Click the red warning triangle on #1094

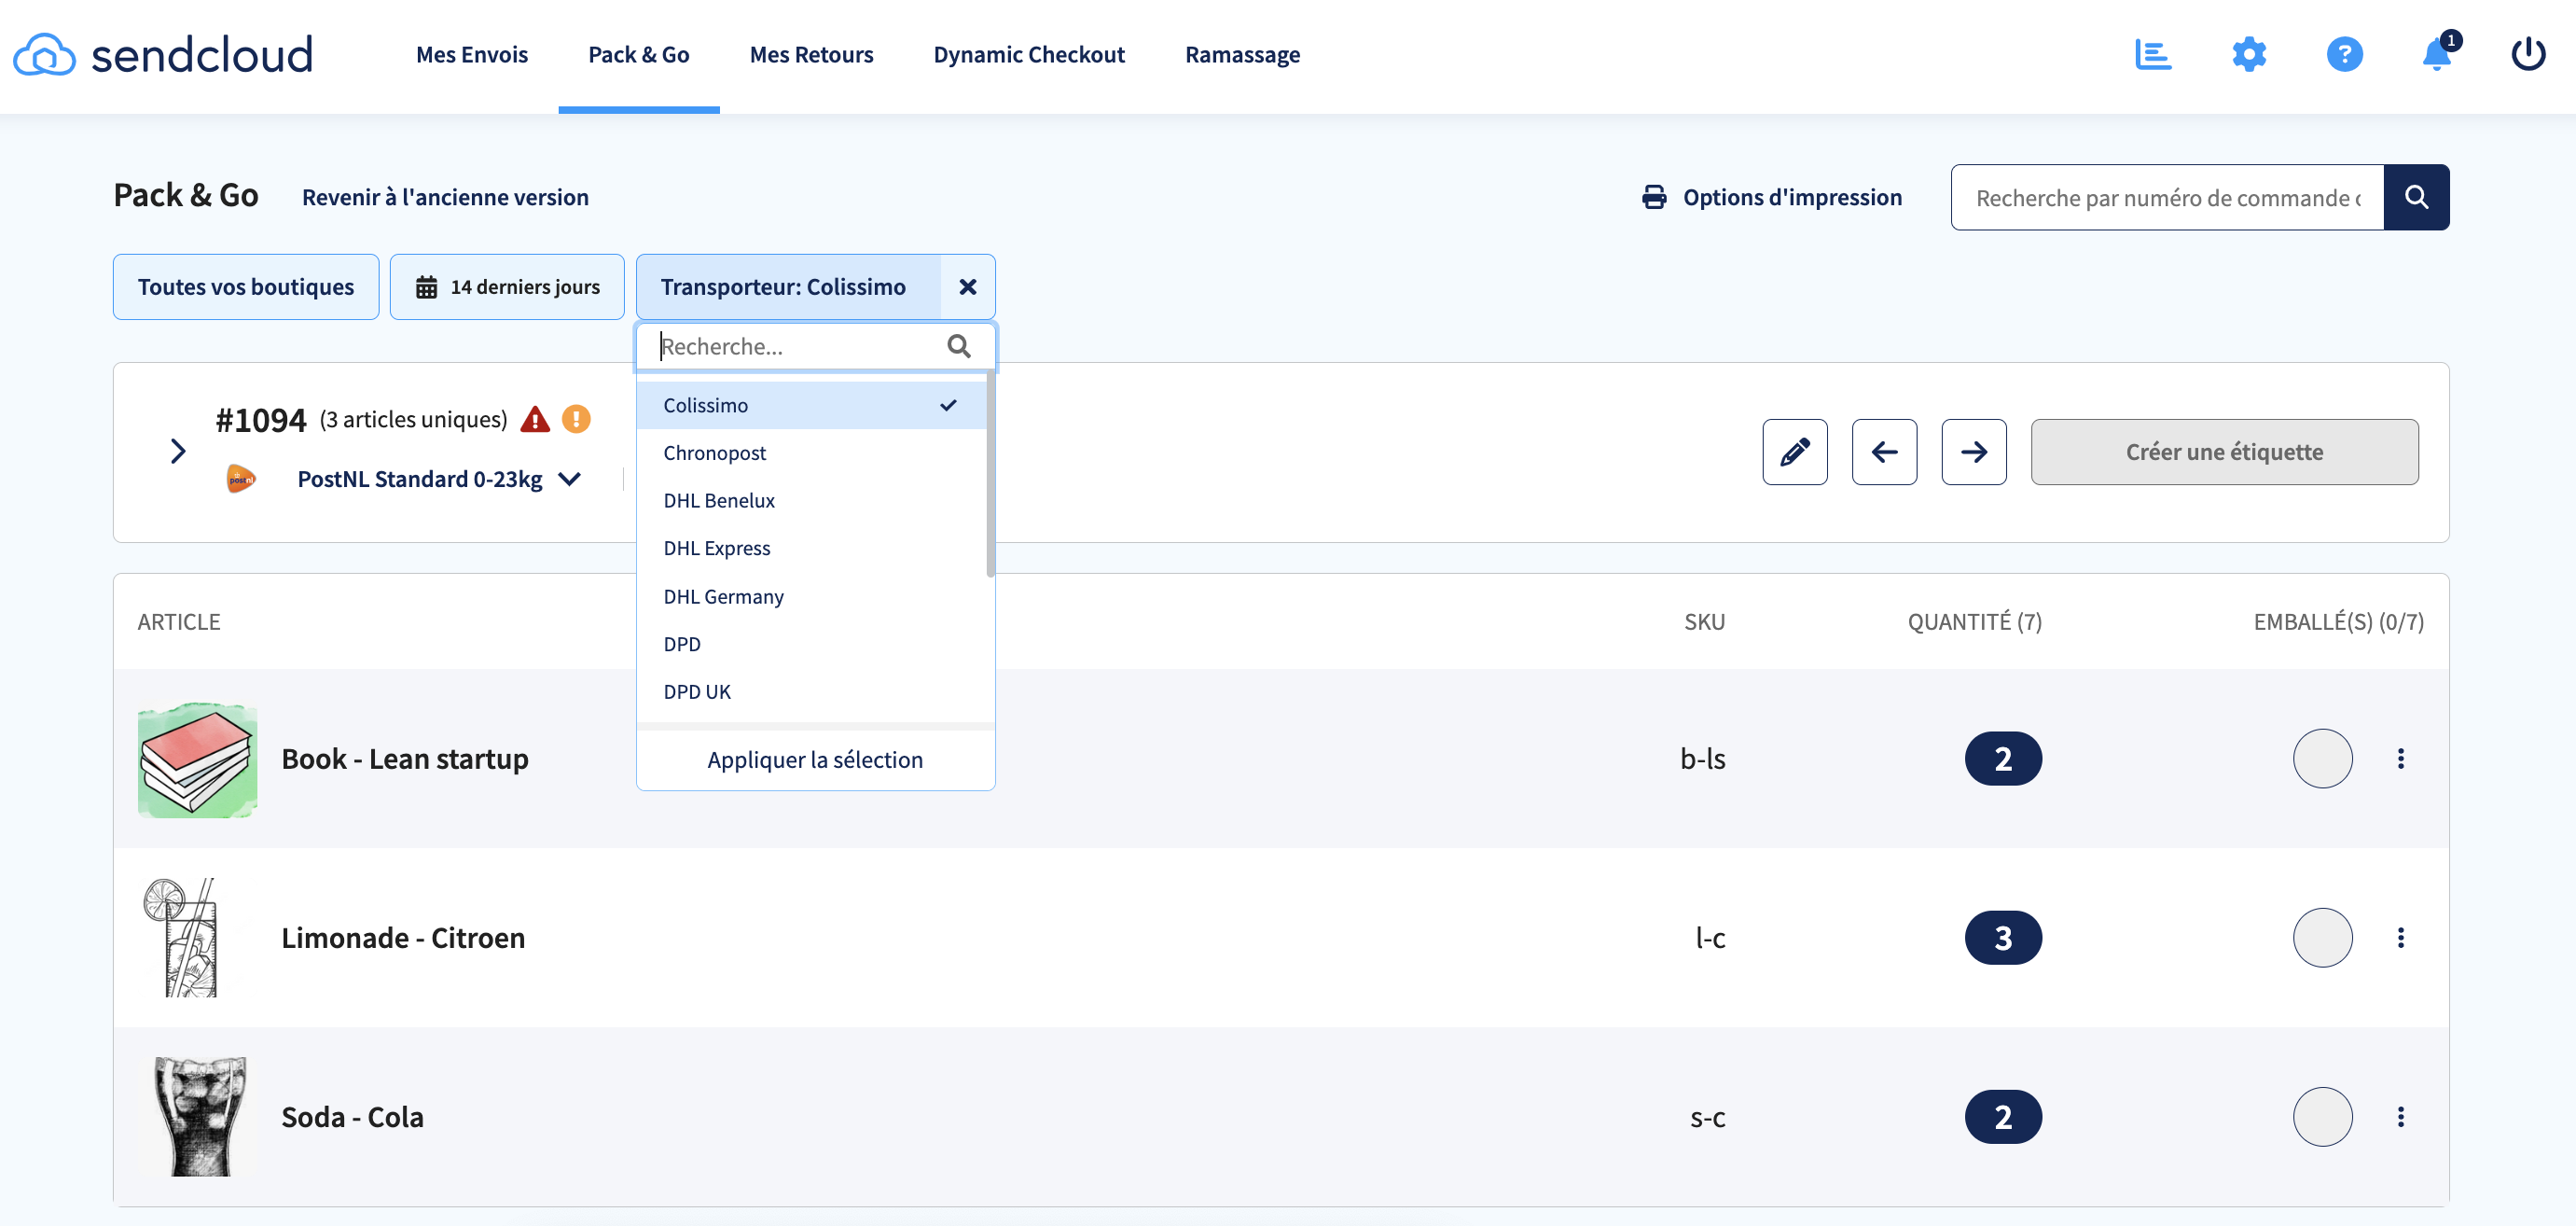[535, 419]
